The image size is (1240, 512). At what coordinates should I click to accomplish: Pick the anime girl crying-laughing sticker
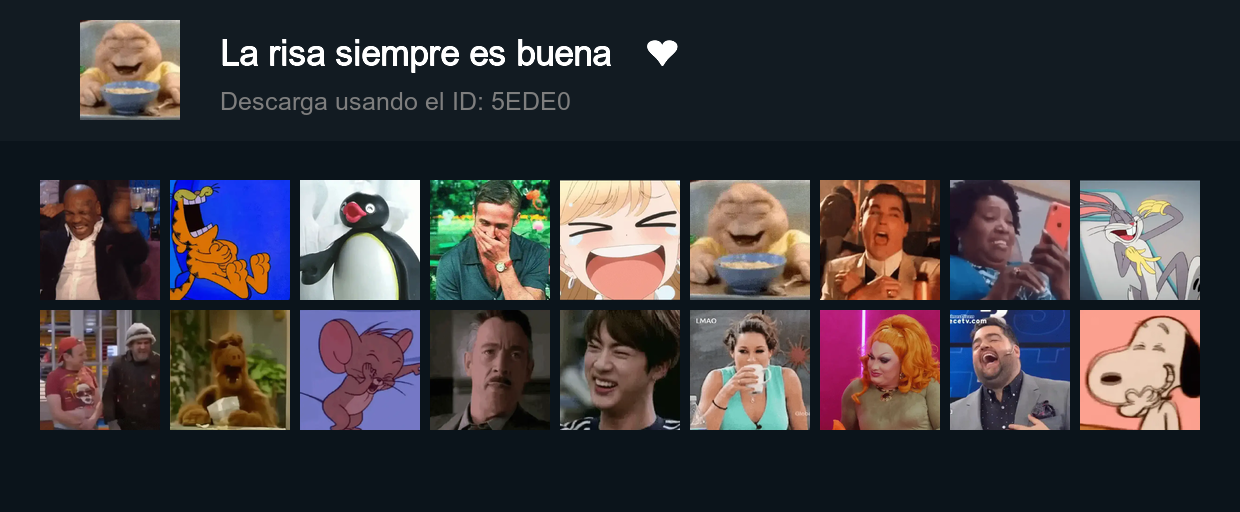pyautogui.click(x=620, y=240)
